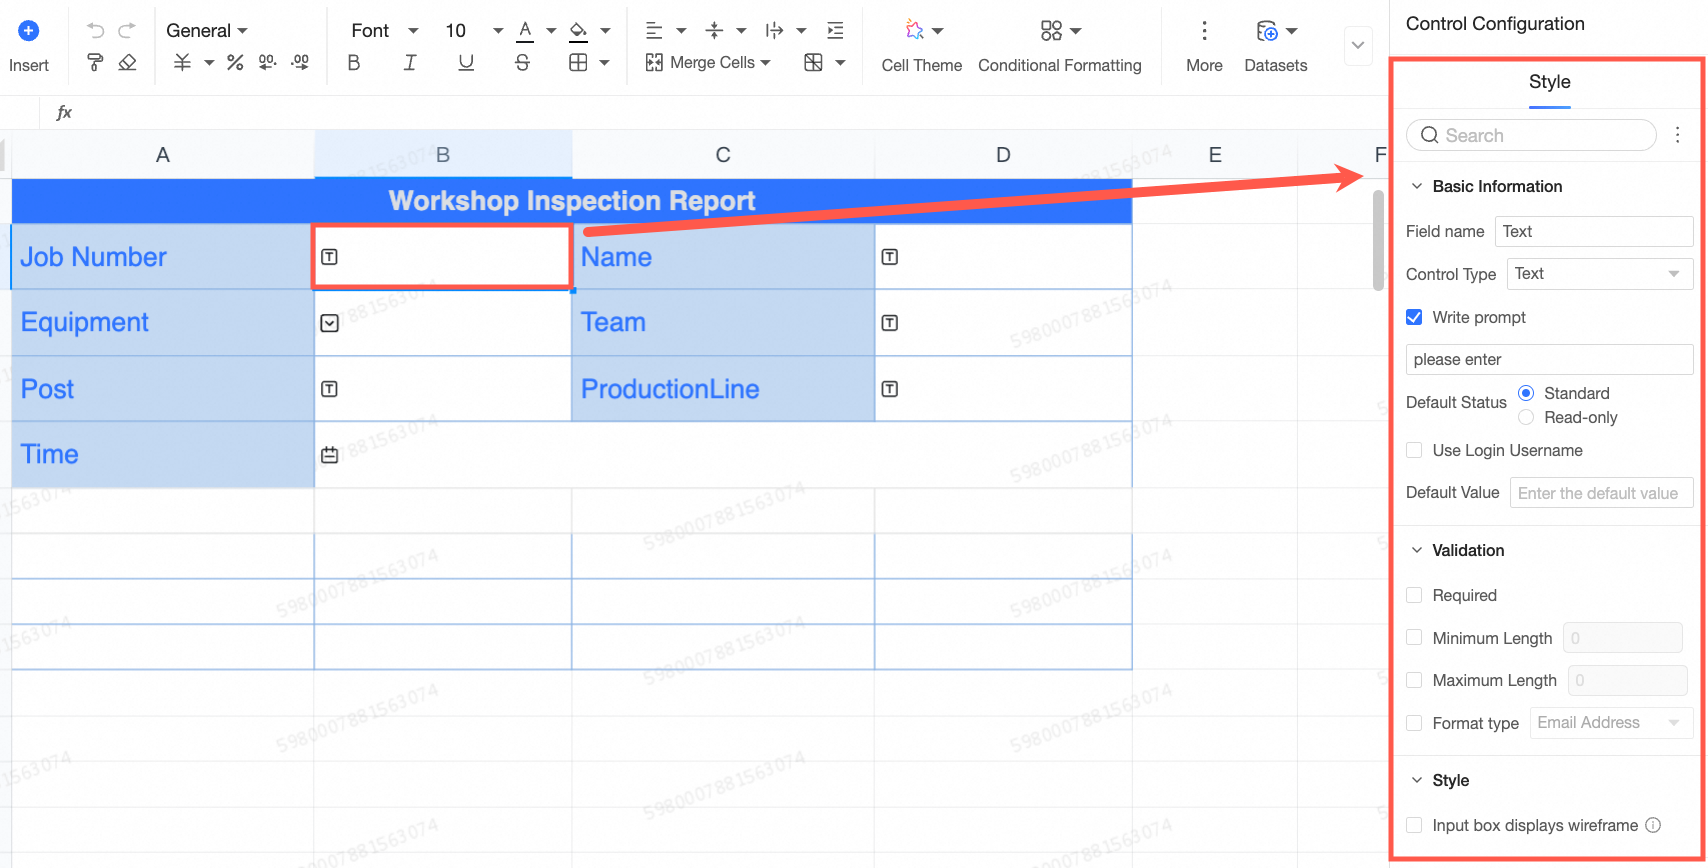Select column B header
This screenshot has height=868, width=1708.
(x=443, y=155)
